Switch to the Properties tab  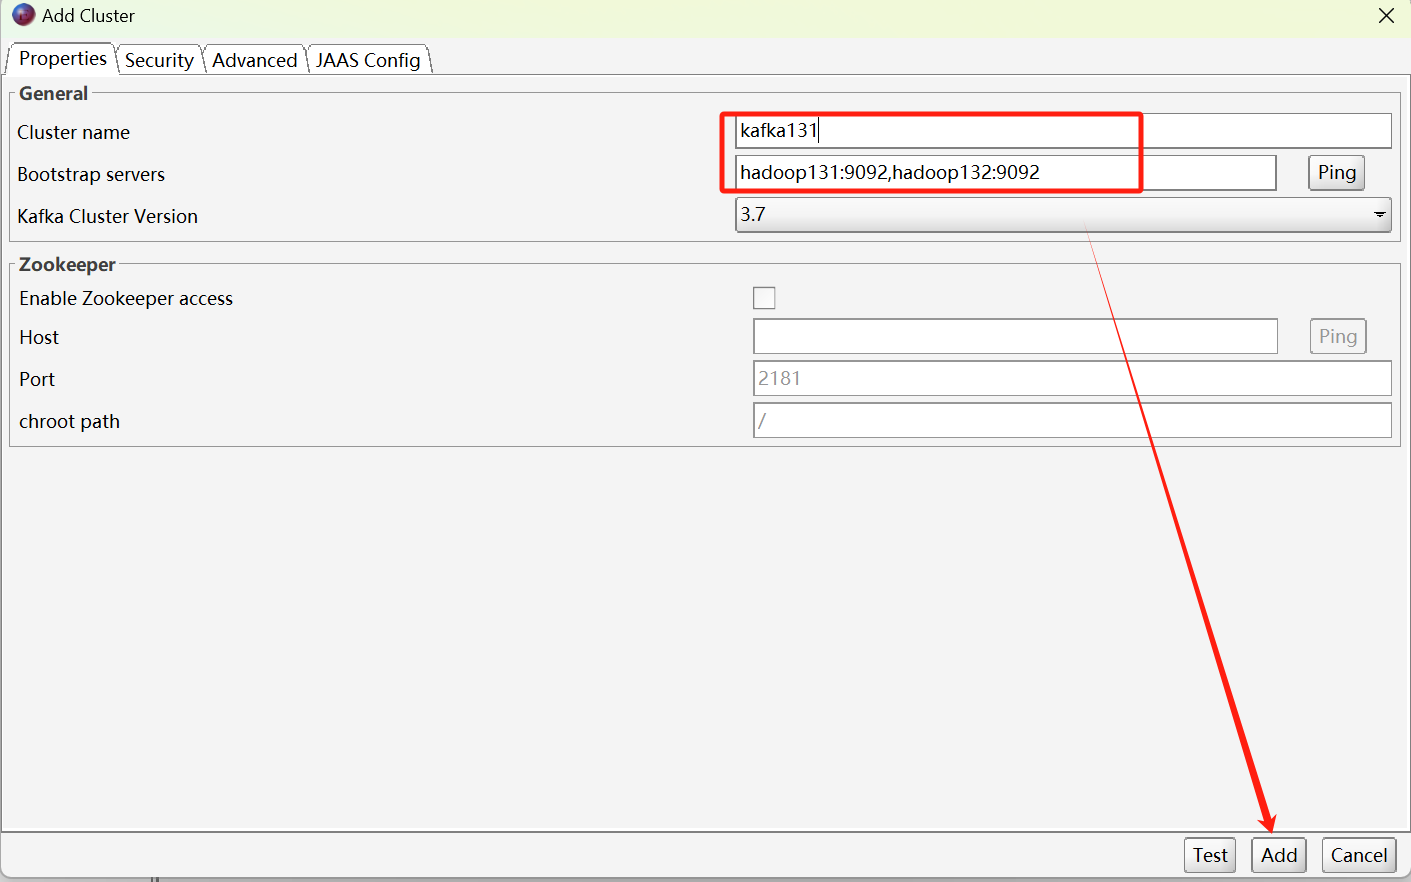pos(62,58)
